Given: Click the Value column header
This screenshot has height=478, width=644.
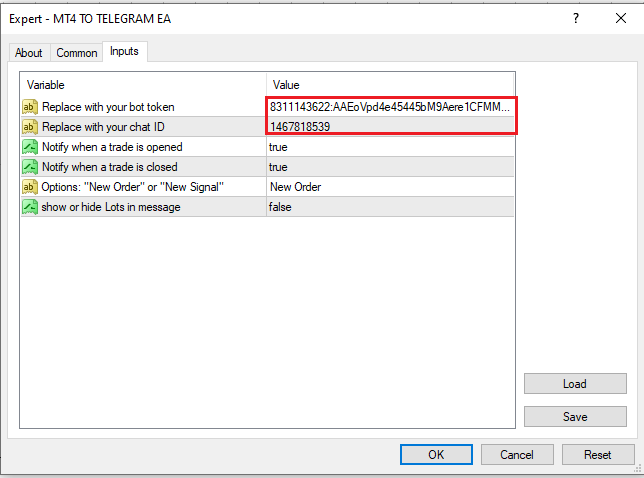Looking at the screenshot, I should (390, 85).
